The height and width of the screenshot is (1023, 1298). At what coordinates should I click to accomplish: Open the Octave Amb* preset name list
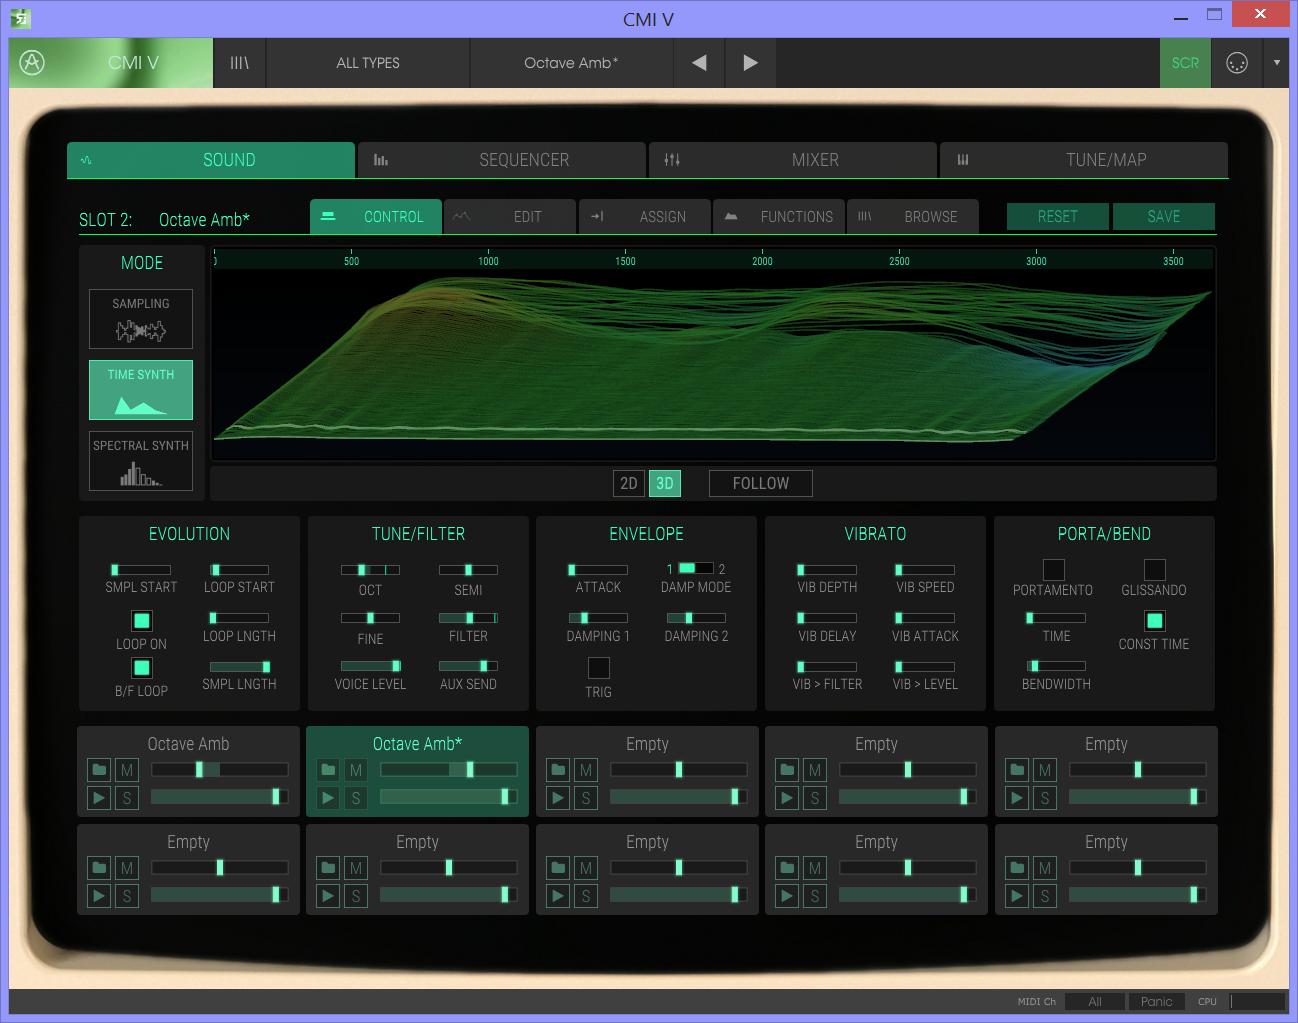[x=571, y=63]
